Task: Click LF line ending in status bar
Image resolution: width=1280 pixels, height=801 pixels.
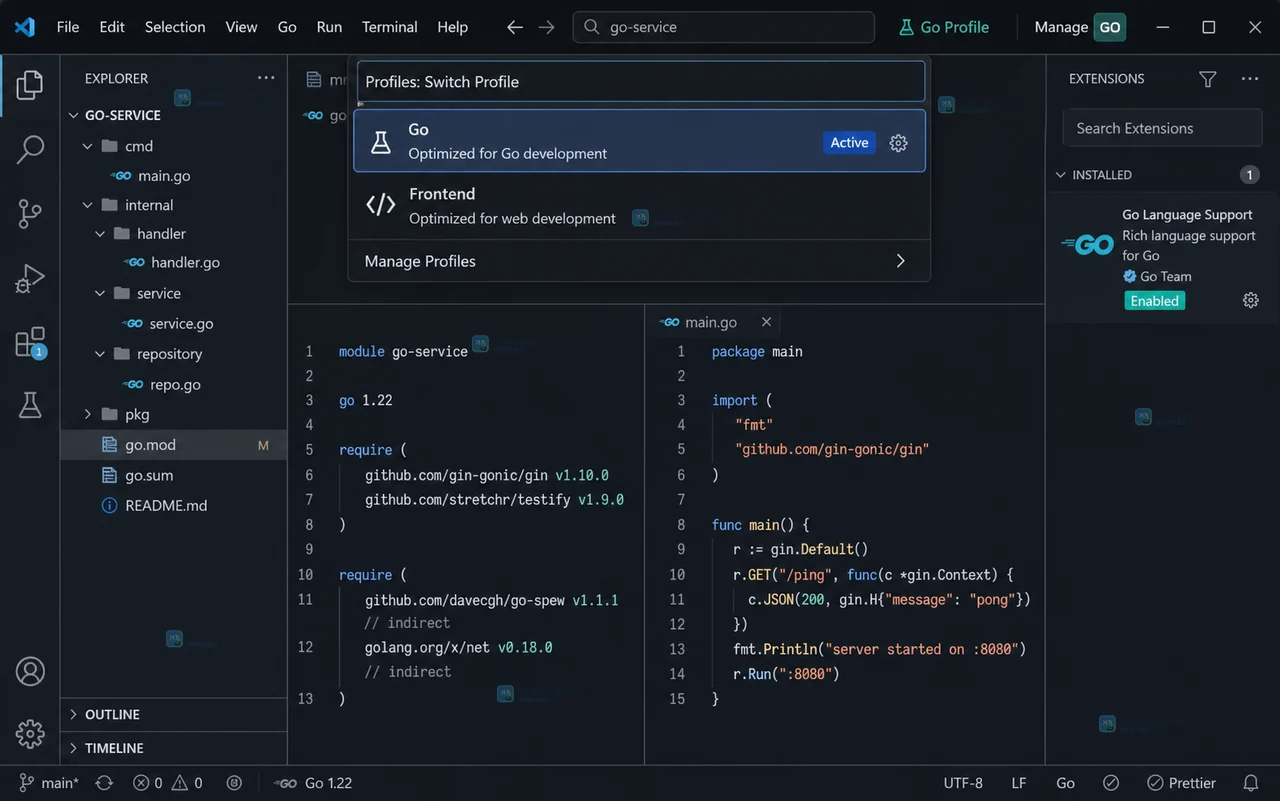Action: (1019, 783)
